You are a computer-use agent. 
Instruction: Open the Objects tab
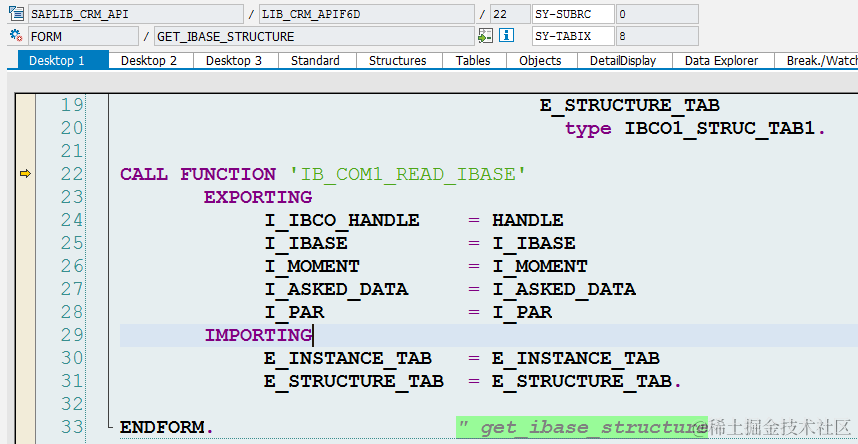(x=540, y=60)
